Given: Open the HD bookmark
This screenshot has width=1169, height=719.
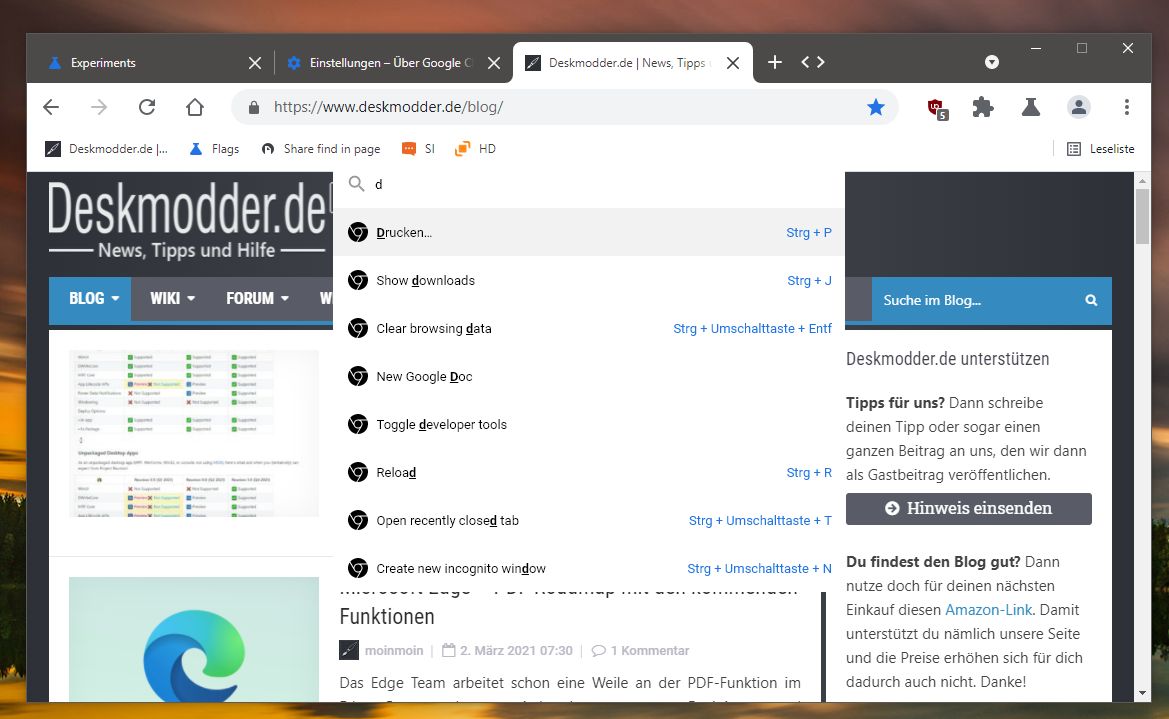Looking at the screenshot, I should click(476, 148).
